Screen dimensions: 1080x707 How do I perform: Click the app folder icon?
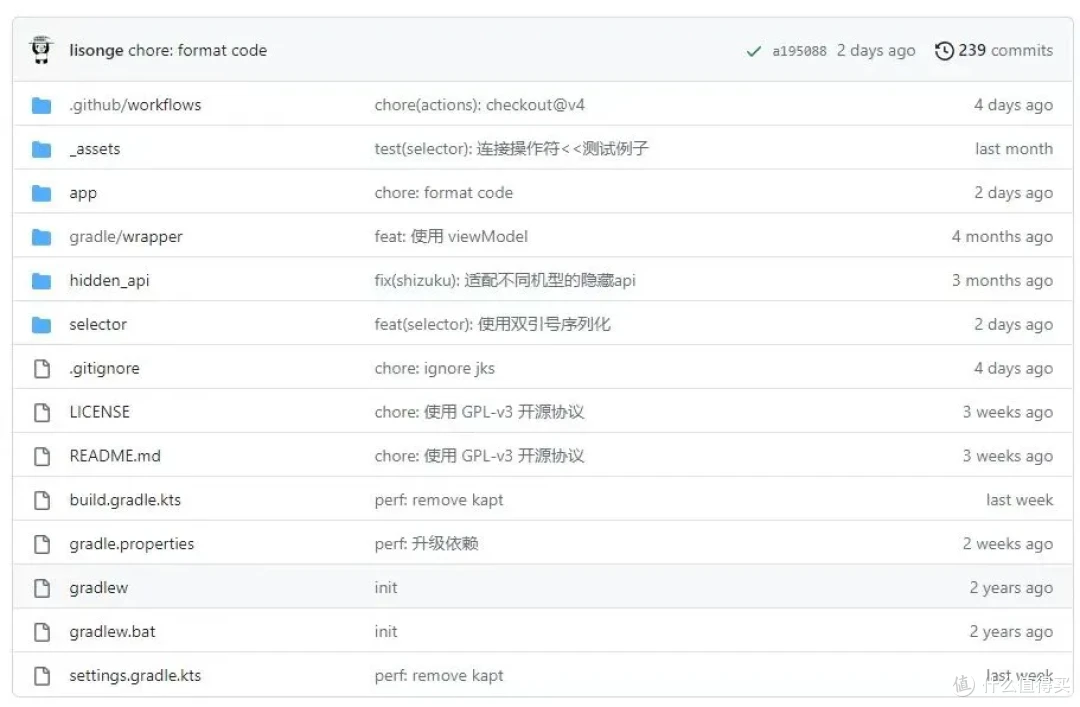click(41, 193)
